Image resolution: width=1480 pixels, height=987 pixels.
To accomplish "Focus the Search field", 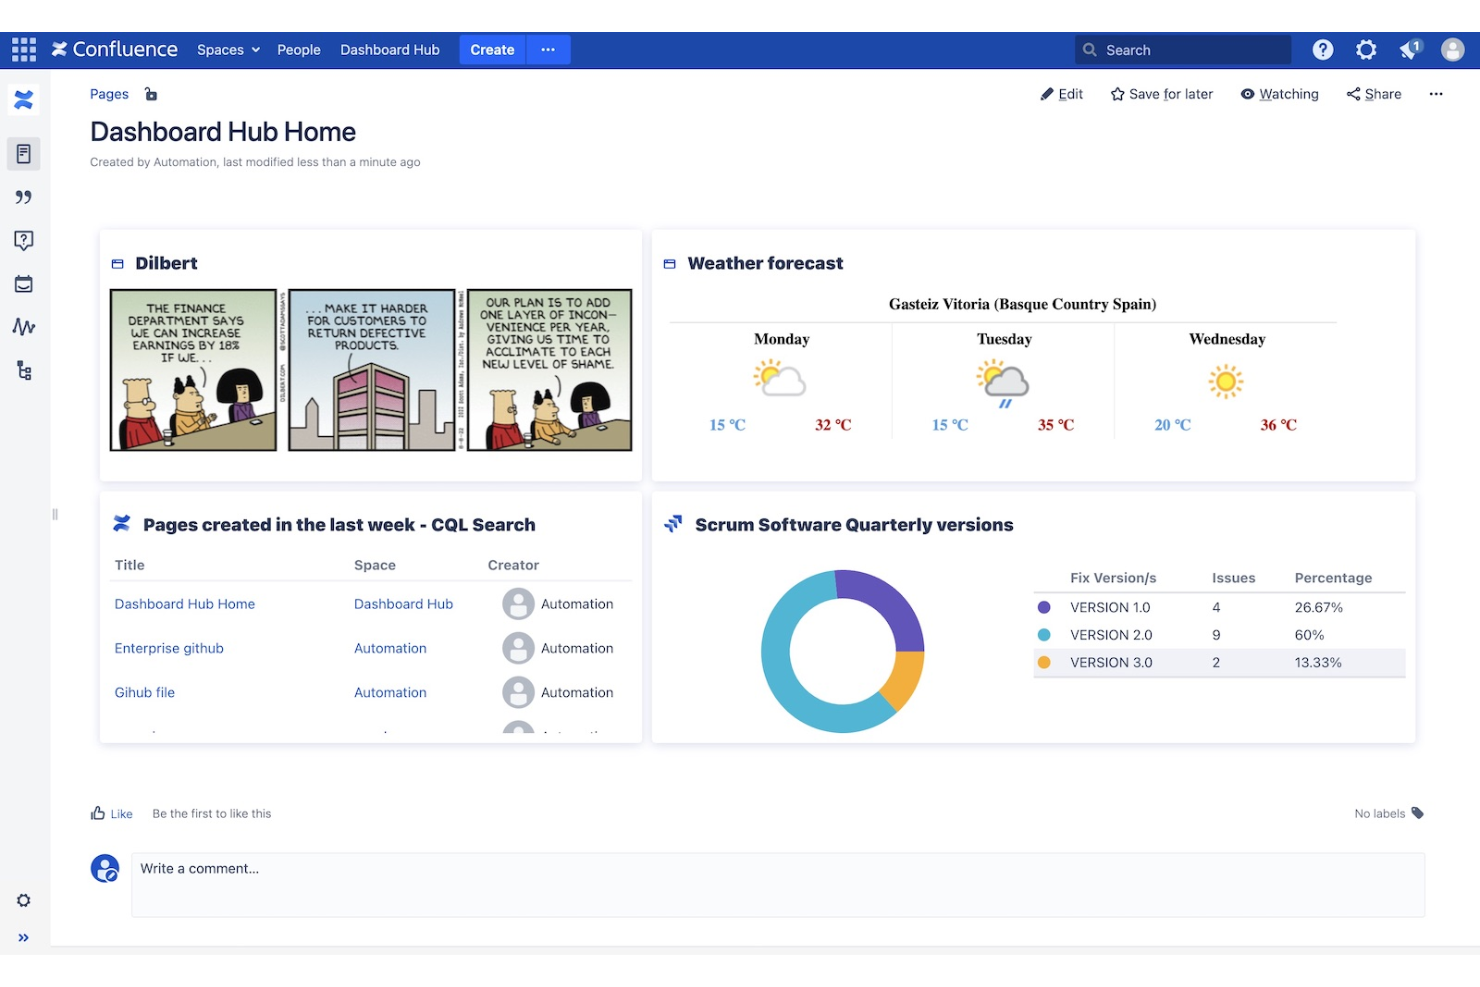I will 1183,50.
